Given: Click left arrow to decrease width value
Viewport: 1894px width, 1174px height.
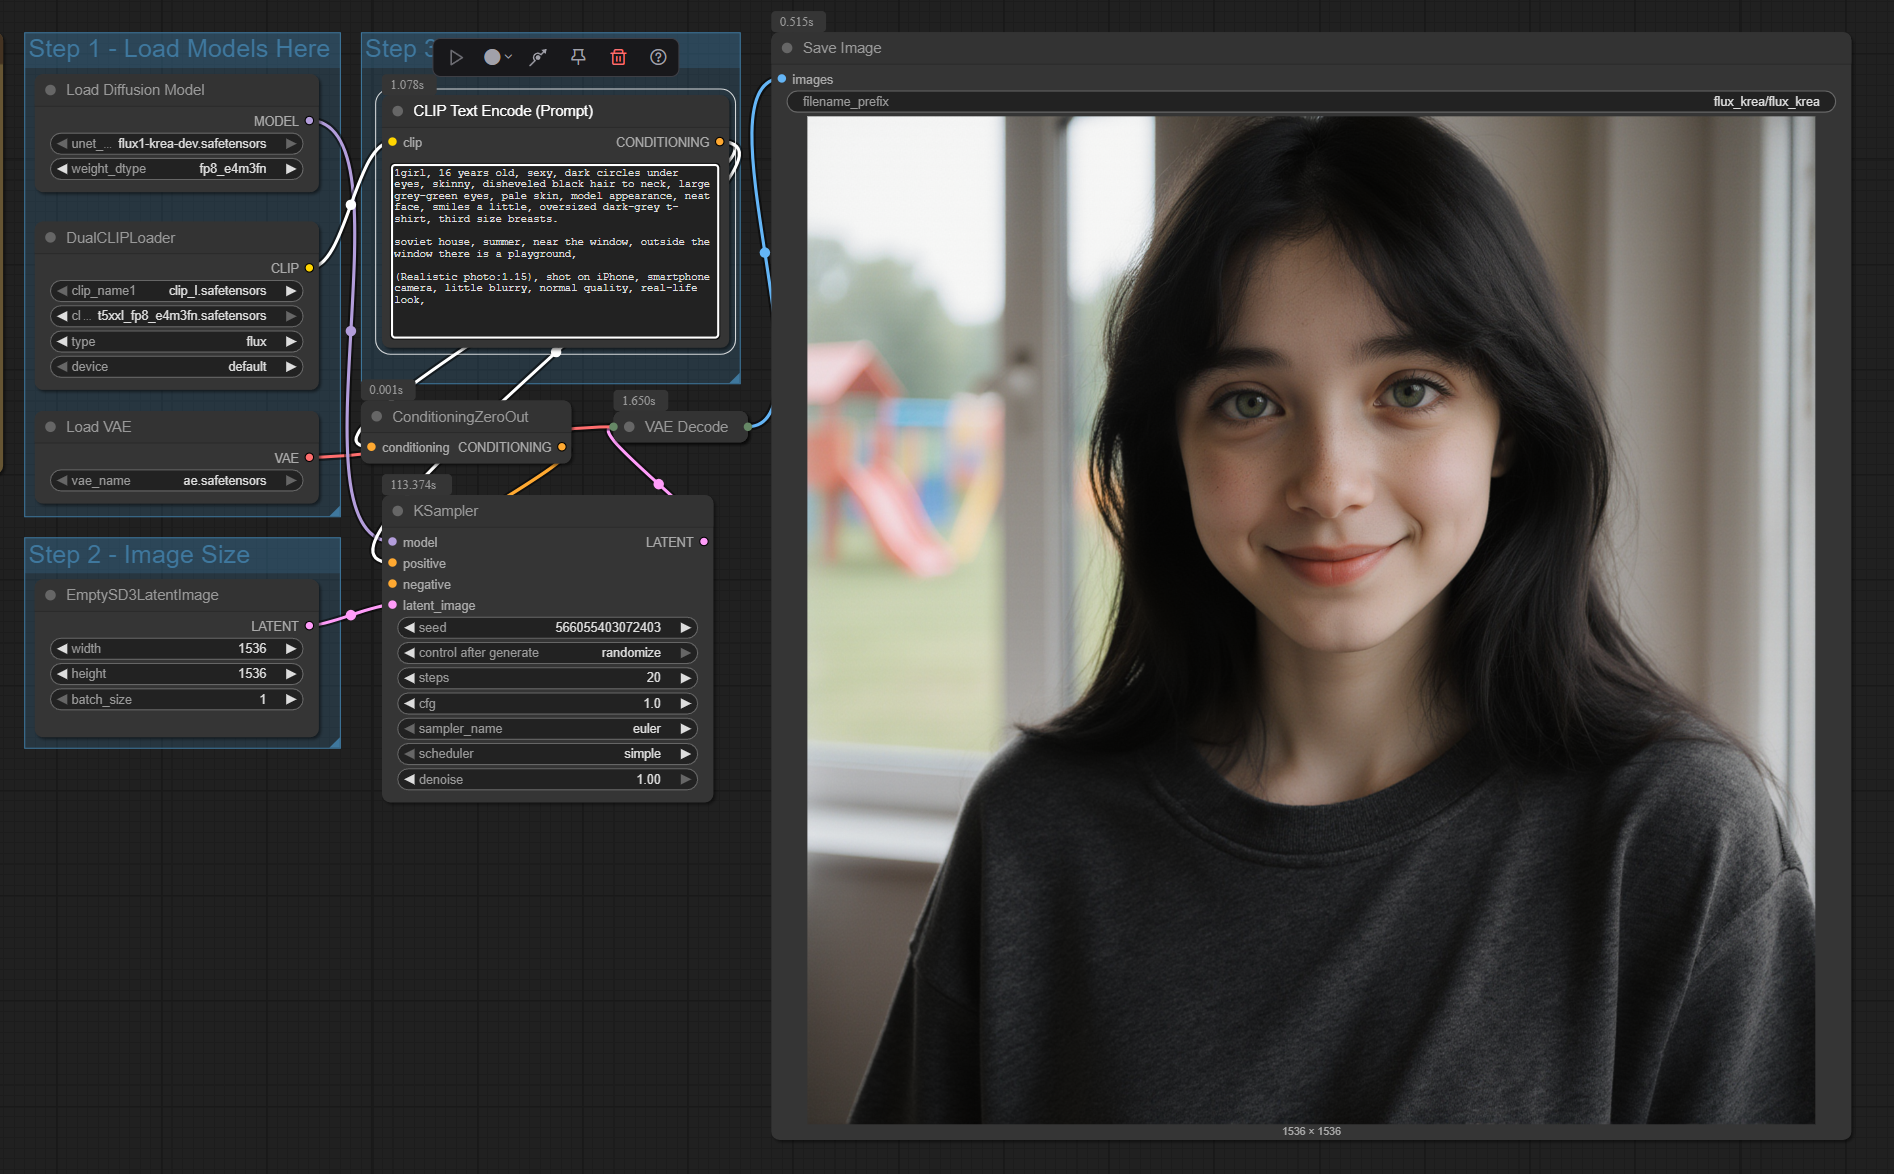Looking at the screenshot, I should [62, 649].
